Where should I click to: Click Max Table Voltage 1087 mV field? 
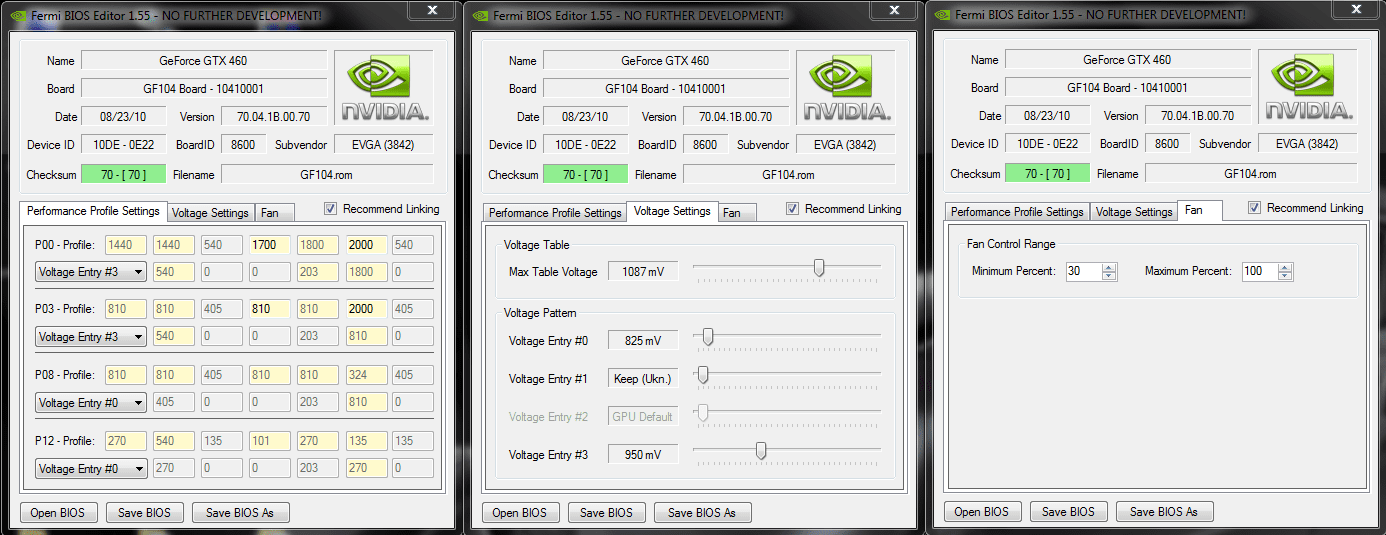pyautogui.click(x=643, y=271)
